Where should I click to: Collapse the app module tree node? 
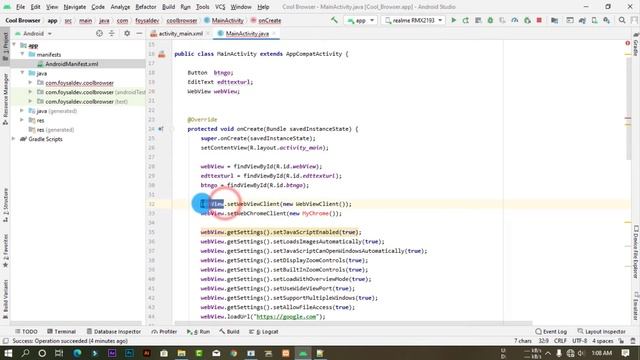click(x=15, y=45)
